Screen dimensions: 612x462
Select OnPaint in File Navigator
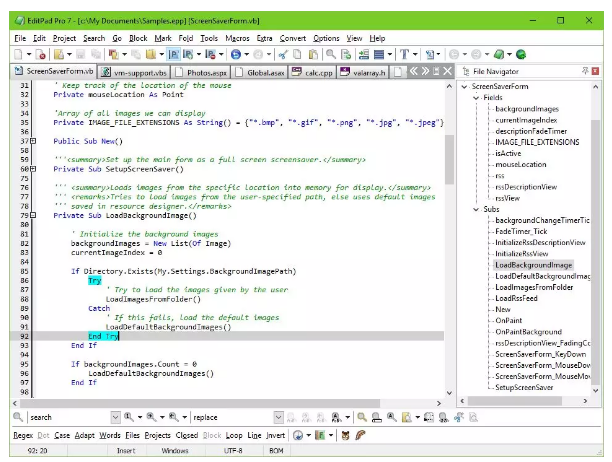[509, 320]
